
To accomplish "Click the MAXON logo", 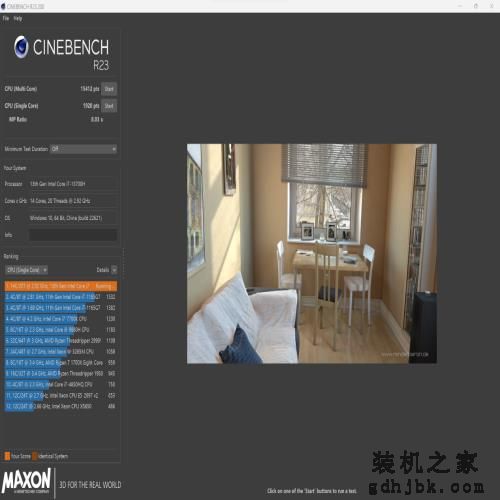I will [26, 481].
